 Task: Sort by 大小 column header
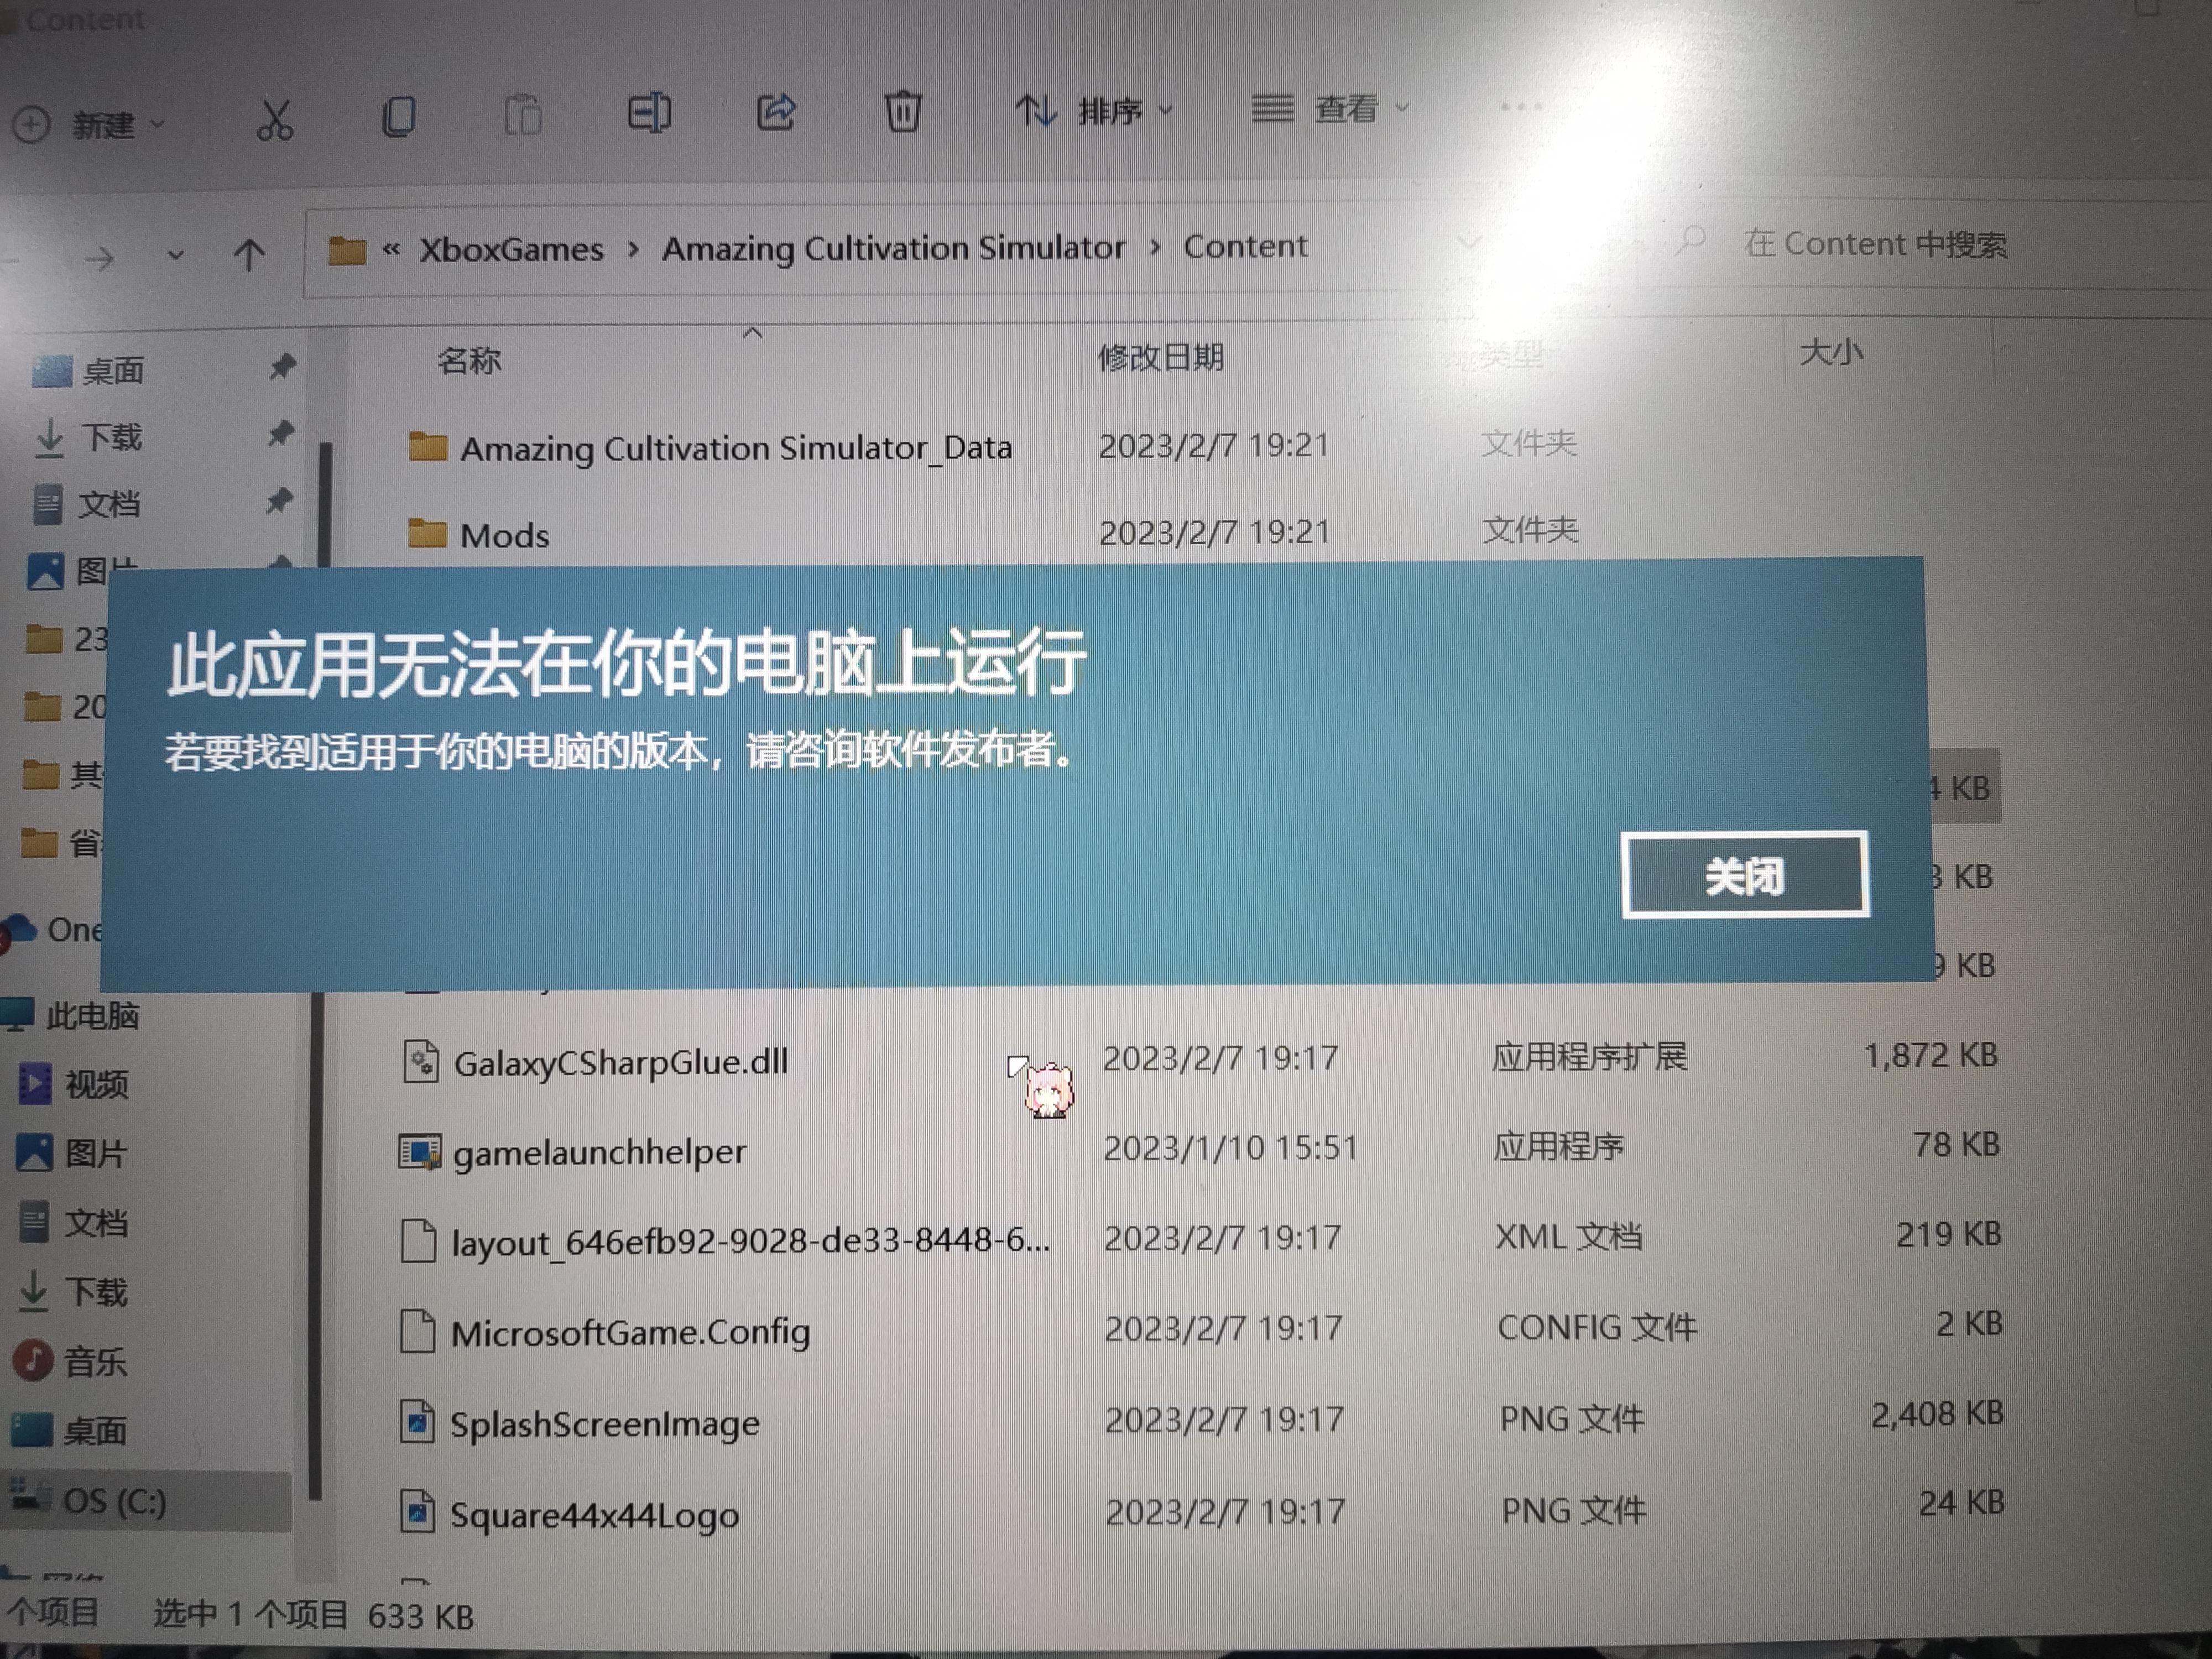(1831, 352)
